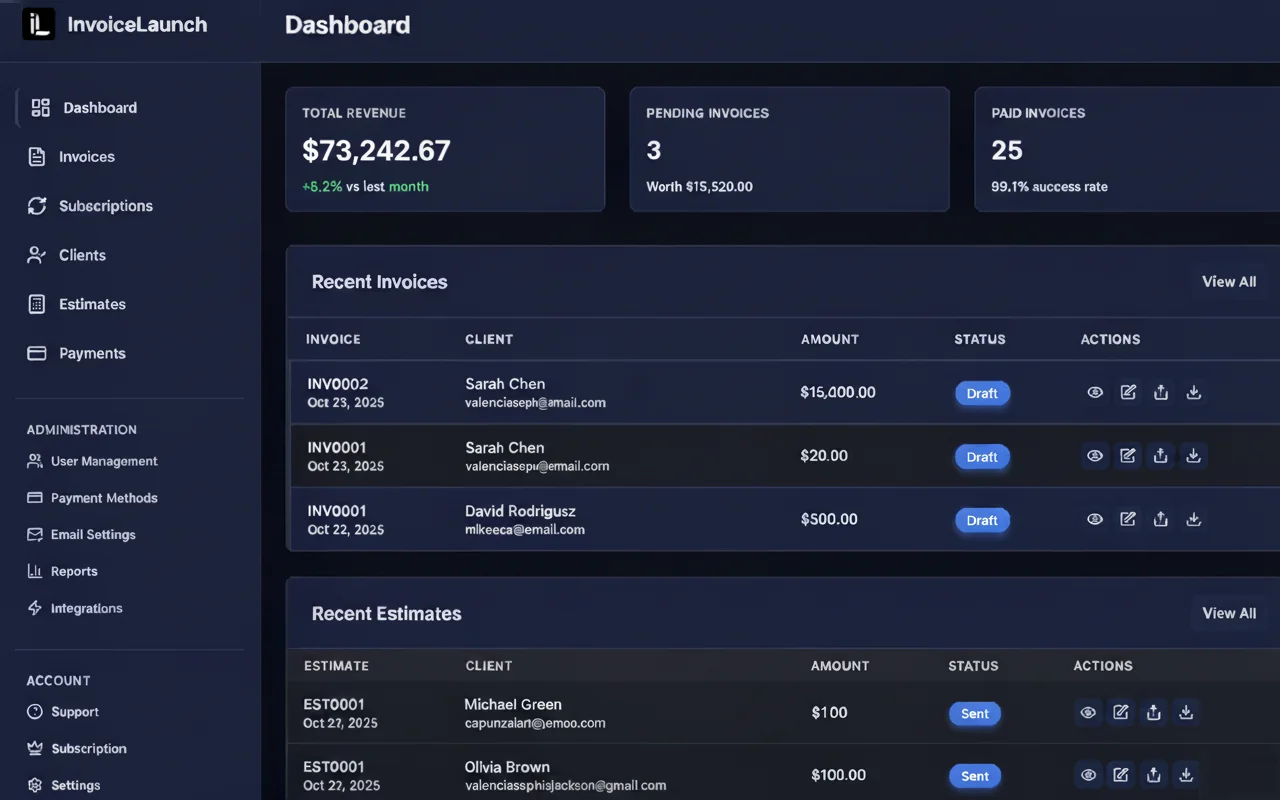Open the Integrations page
Image resolution: width=1280 pixels, height=800 pixels.
[x=87, y=607]
